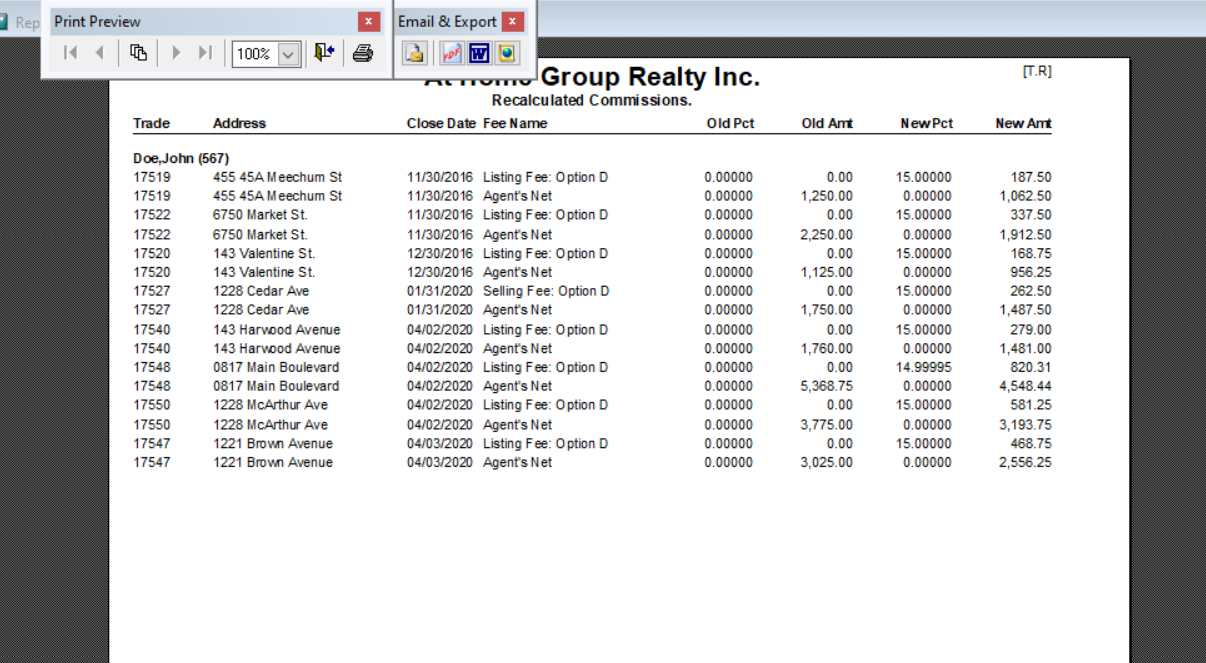
Task: Close the Print Preview toolbar
Action: (369, 21)
